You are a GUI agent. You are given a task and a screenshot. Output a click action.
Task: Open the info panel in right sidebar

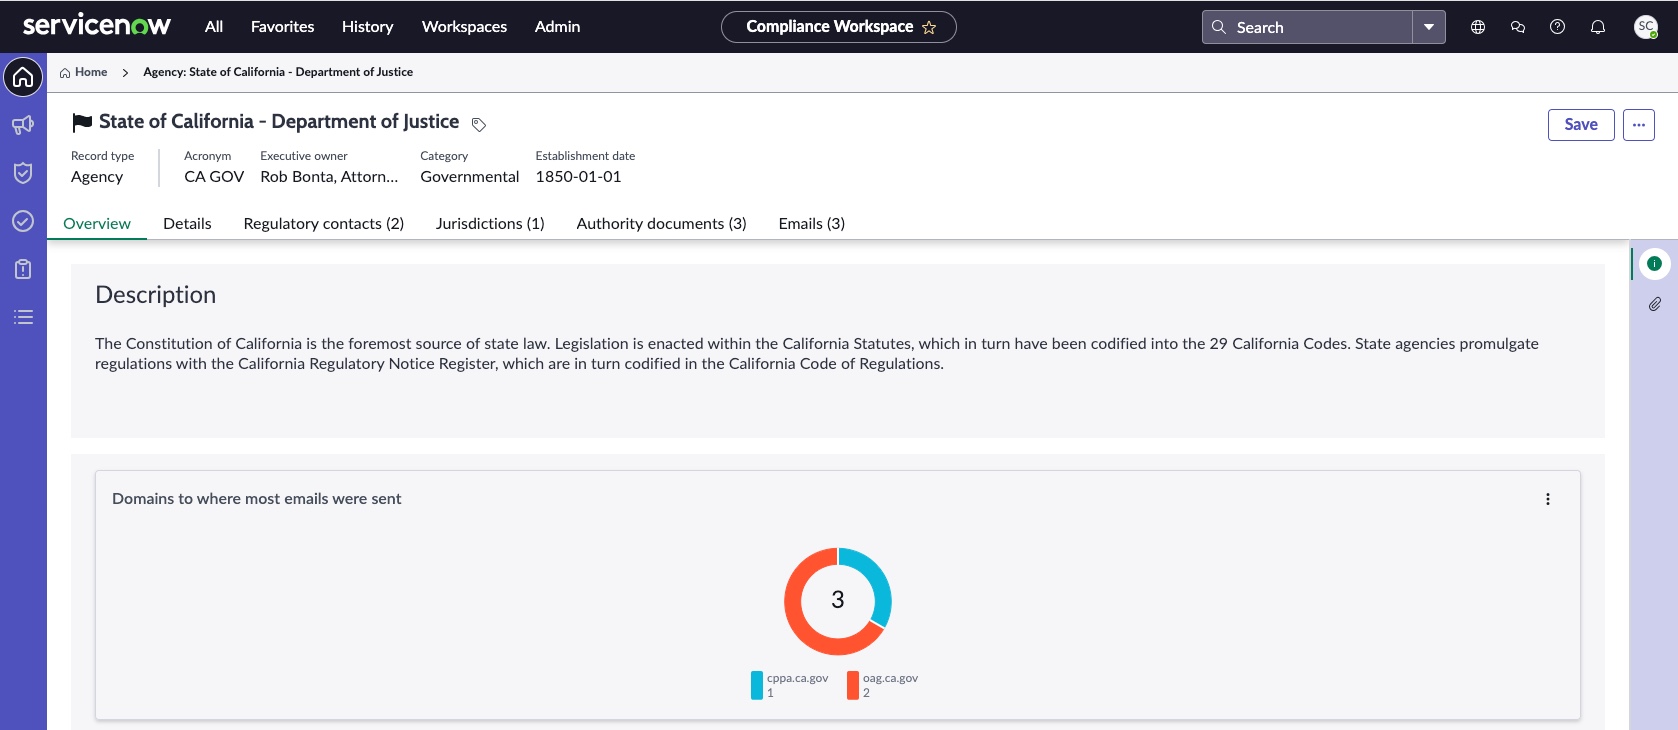coord(1655,264)
